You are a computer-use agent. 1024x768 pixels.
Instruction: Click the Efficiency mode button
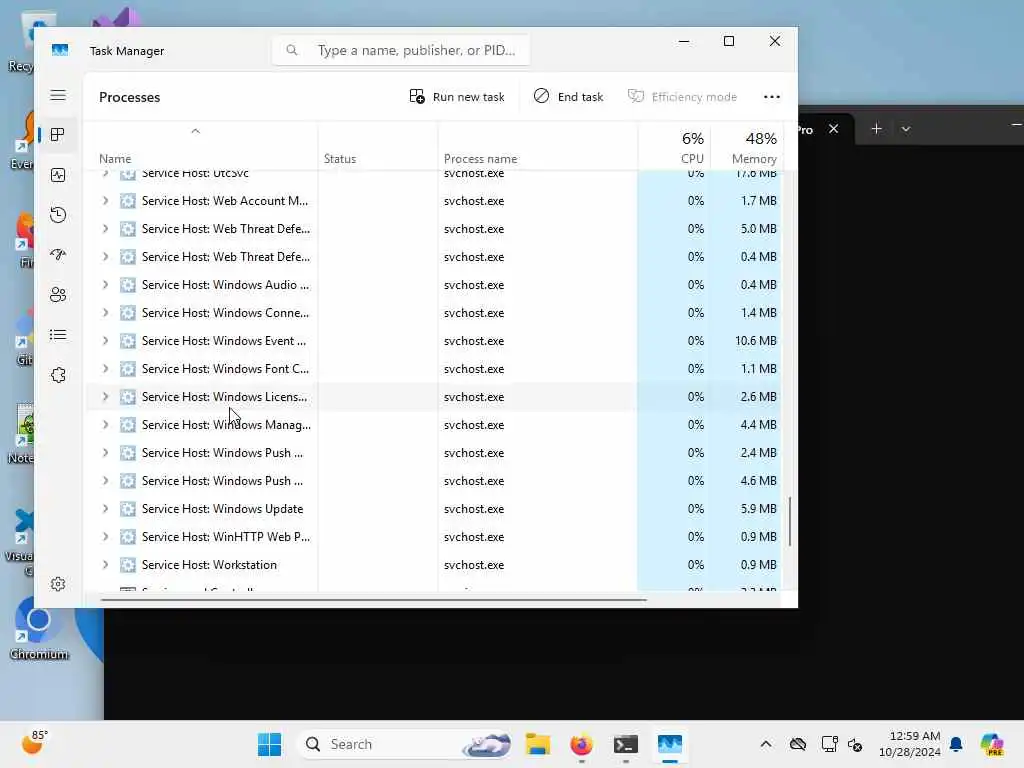click(682, 97)
